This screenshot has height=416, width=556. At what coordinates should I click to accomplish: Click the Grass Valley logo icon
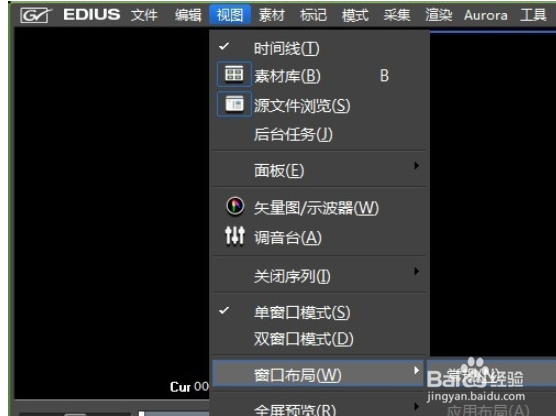pyautogui.click(x=36, y=16)
